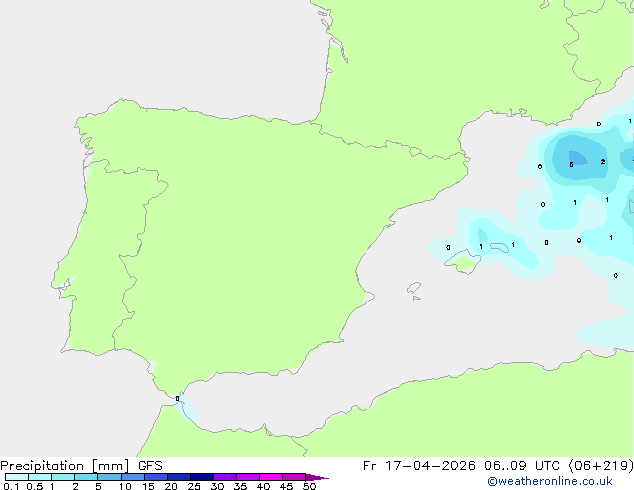
Task: Click the legend swatch between 30 and 35
Action: pyautogui.click(x=225, y=477)
